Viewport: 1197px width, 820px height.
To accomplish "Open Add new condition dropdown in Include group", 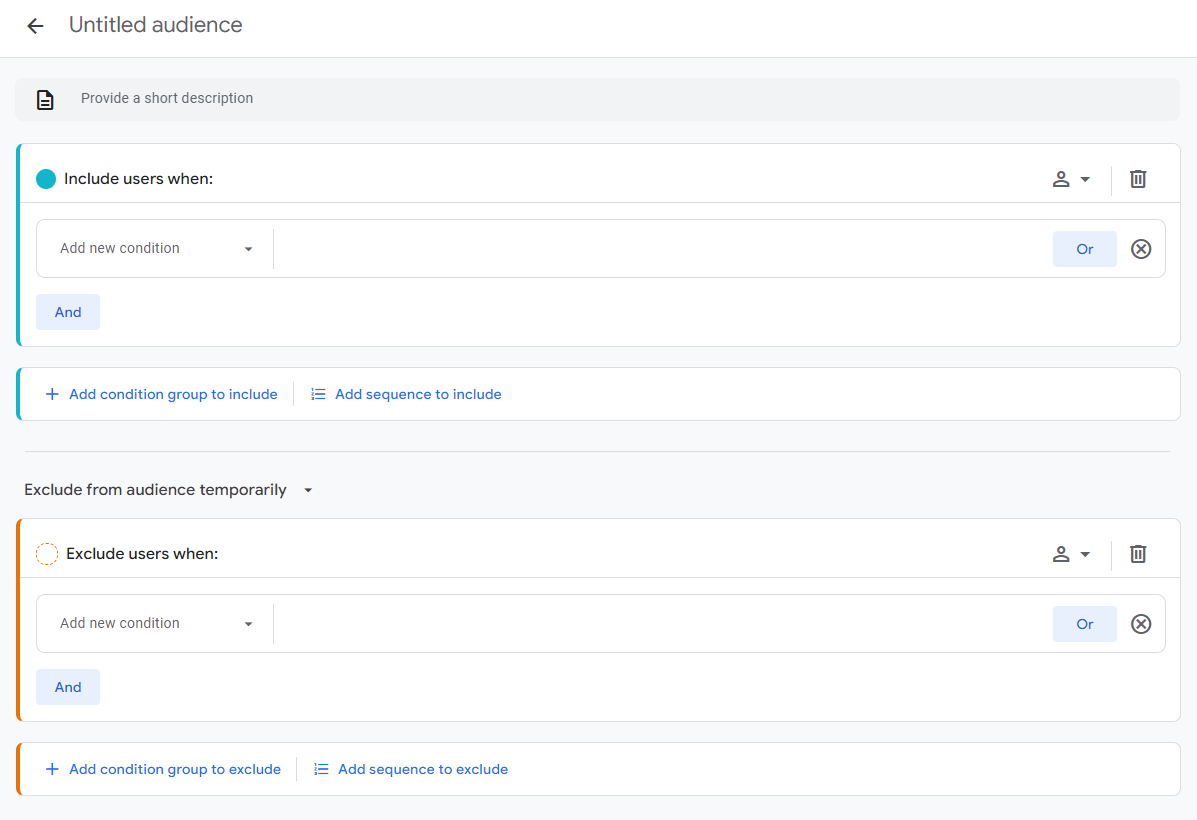I will pos(156,249).
